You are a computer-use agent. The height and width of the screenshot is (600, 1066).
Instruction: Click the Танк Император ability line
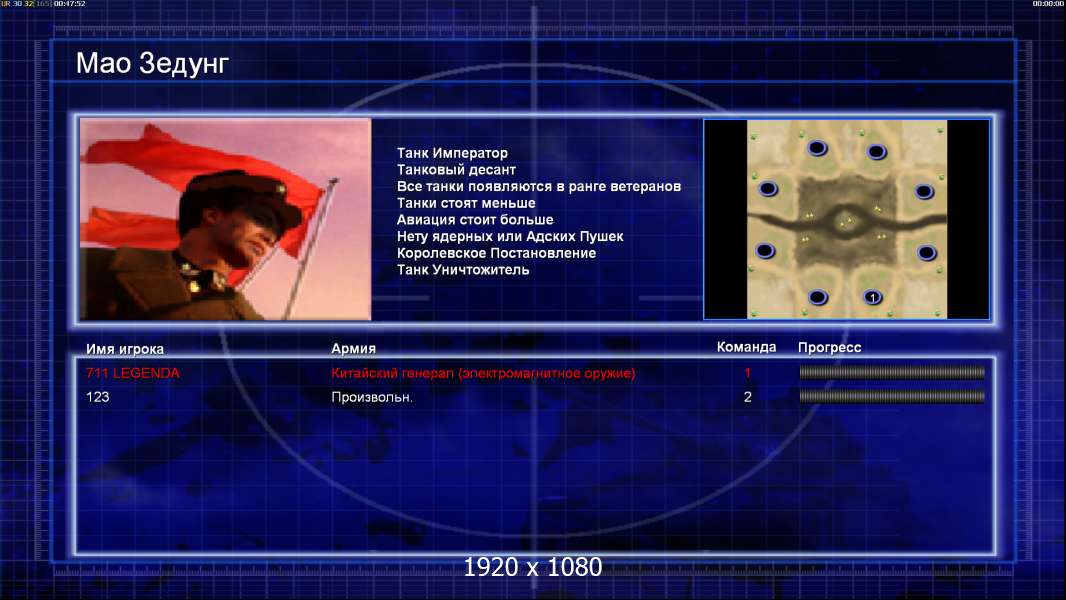452,153
